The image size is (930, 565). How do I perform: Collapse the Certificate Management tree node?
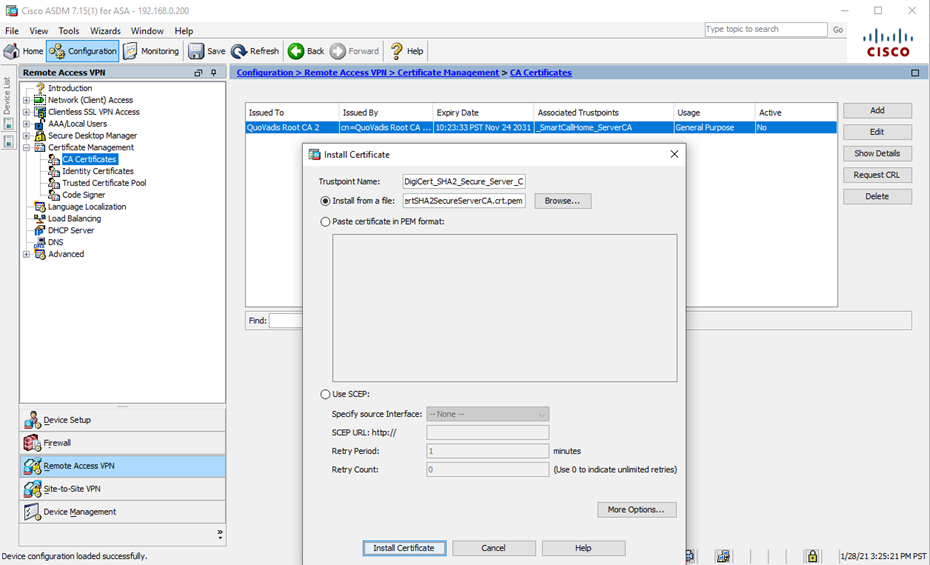26,148
